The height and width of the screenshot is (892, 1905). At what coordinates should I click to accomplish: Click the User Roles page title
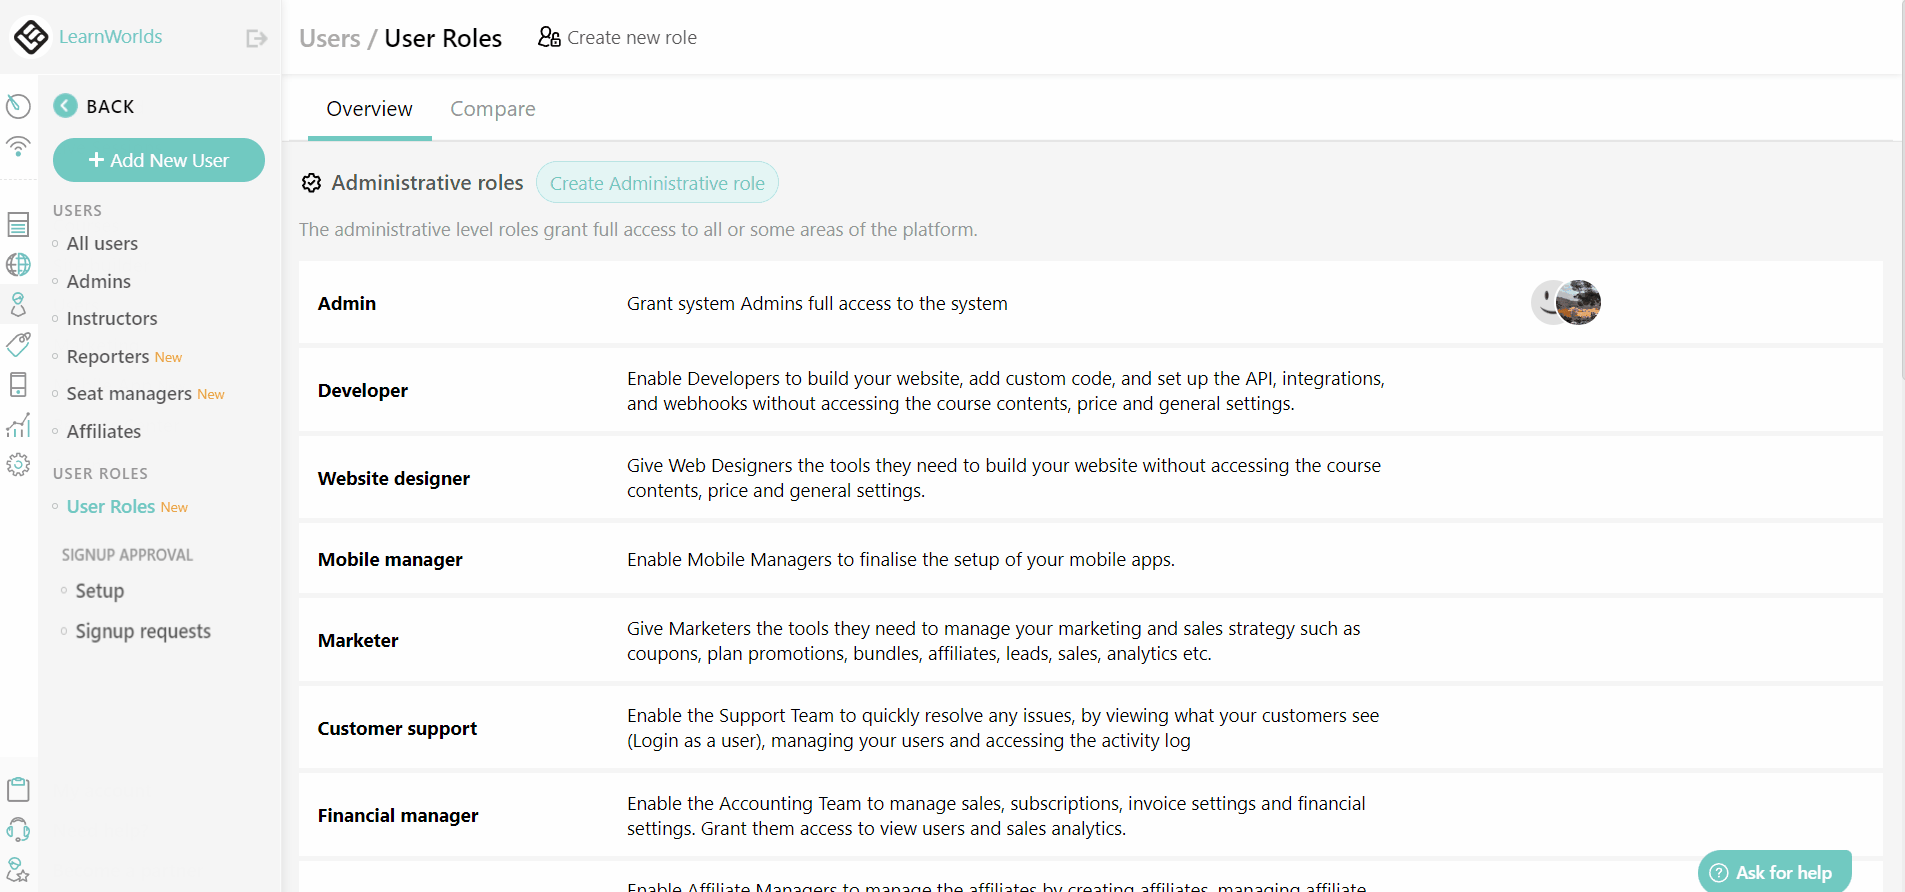pos(443,38)
